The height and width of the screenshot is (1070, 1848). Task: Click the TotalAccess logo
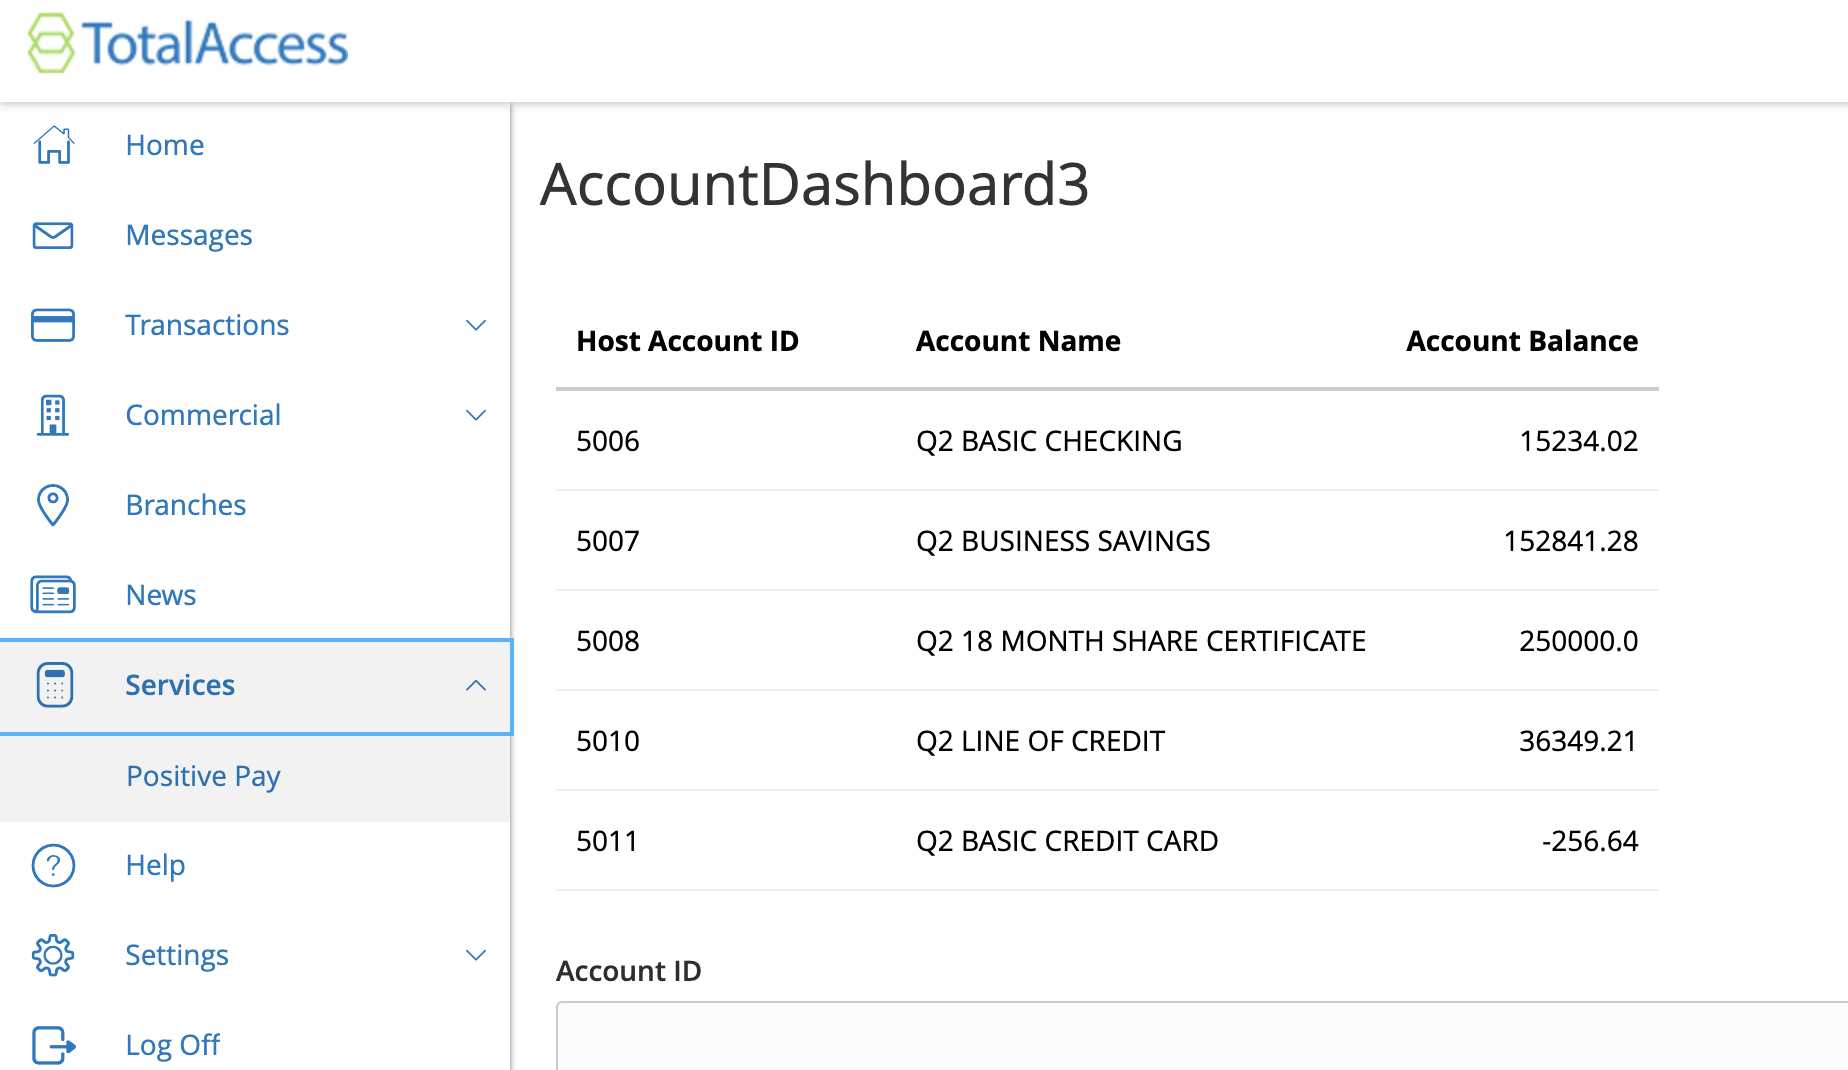(188, 43)
